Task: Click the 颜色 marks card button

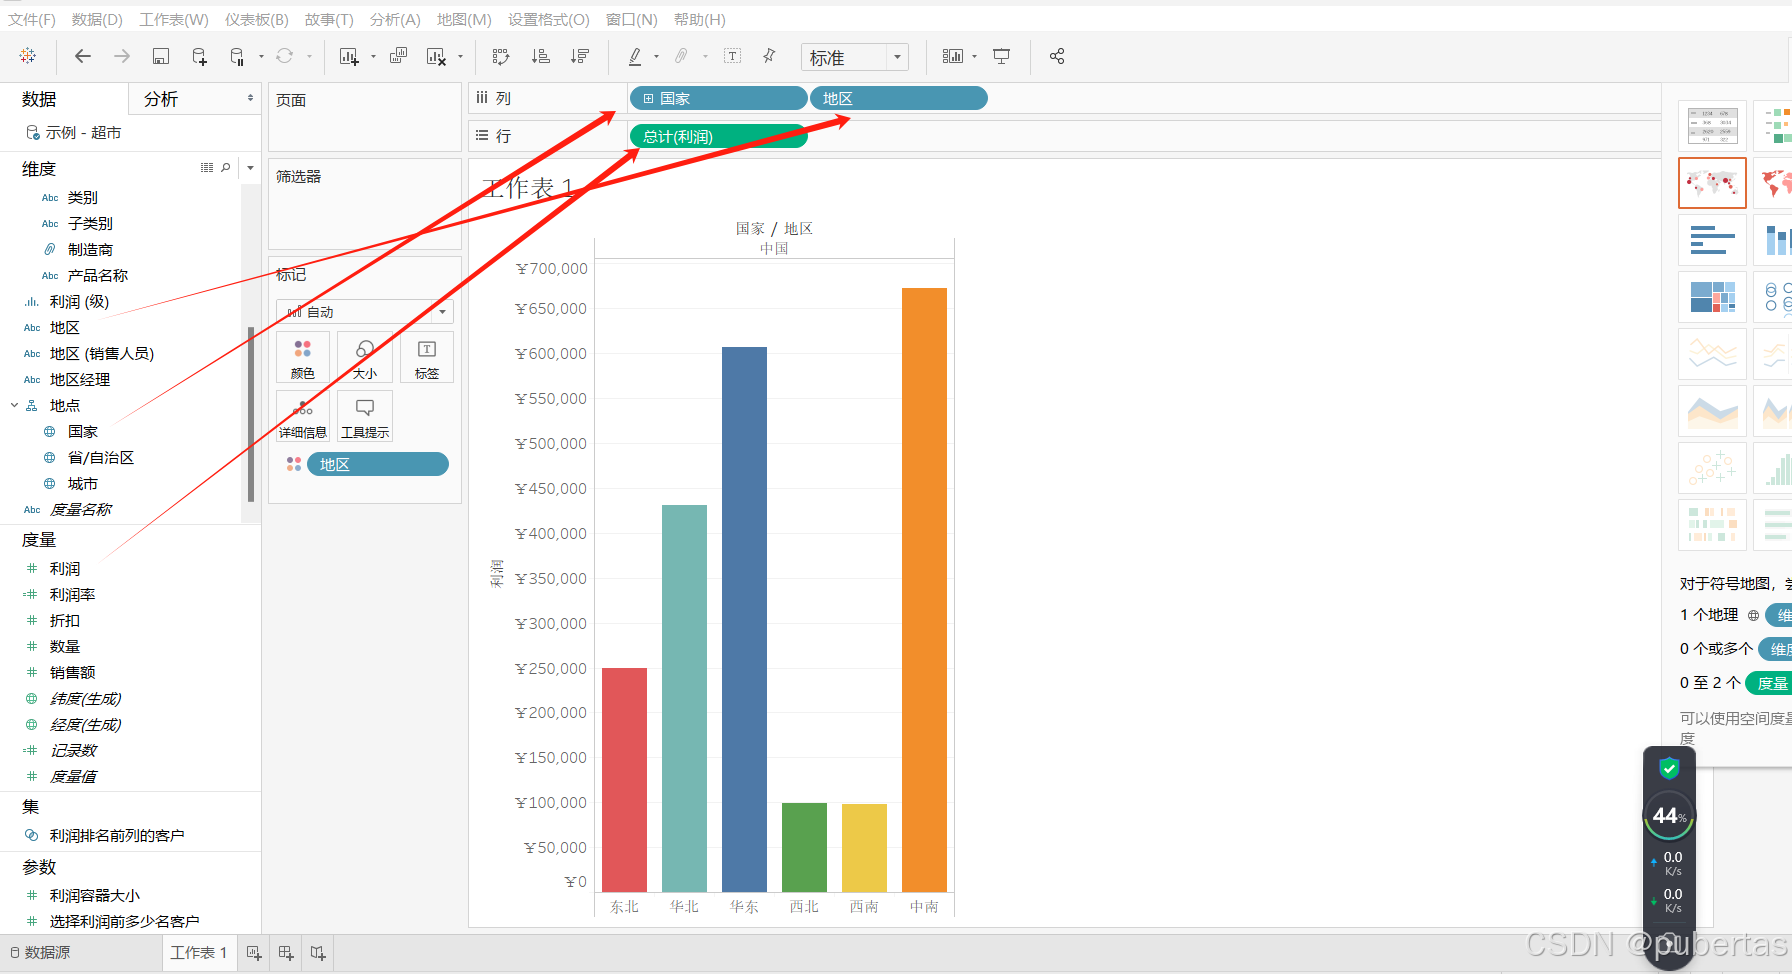Action: [303, 358]
